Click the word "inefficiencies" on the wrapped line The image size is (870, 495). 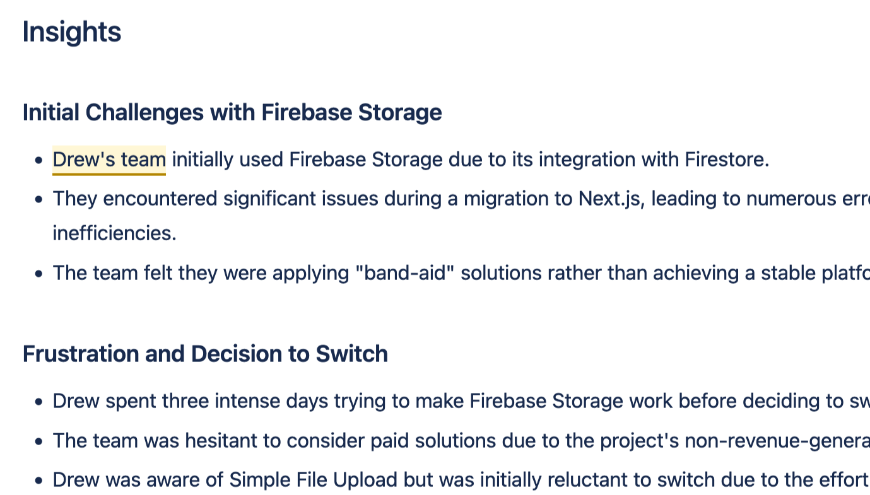(113, 234)
